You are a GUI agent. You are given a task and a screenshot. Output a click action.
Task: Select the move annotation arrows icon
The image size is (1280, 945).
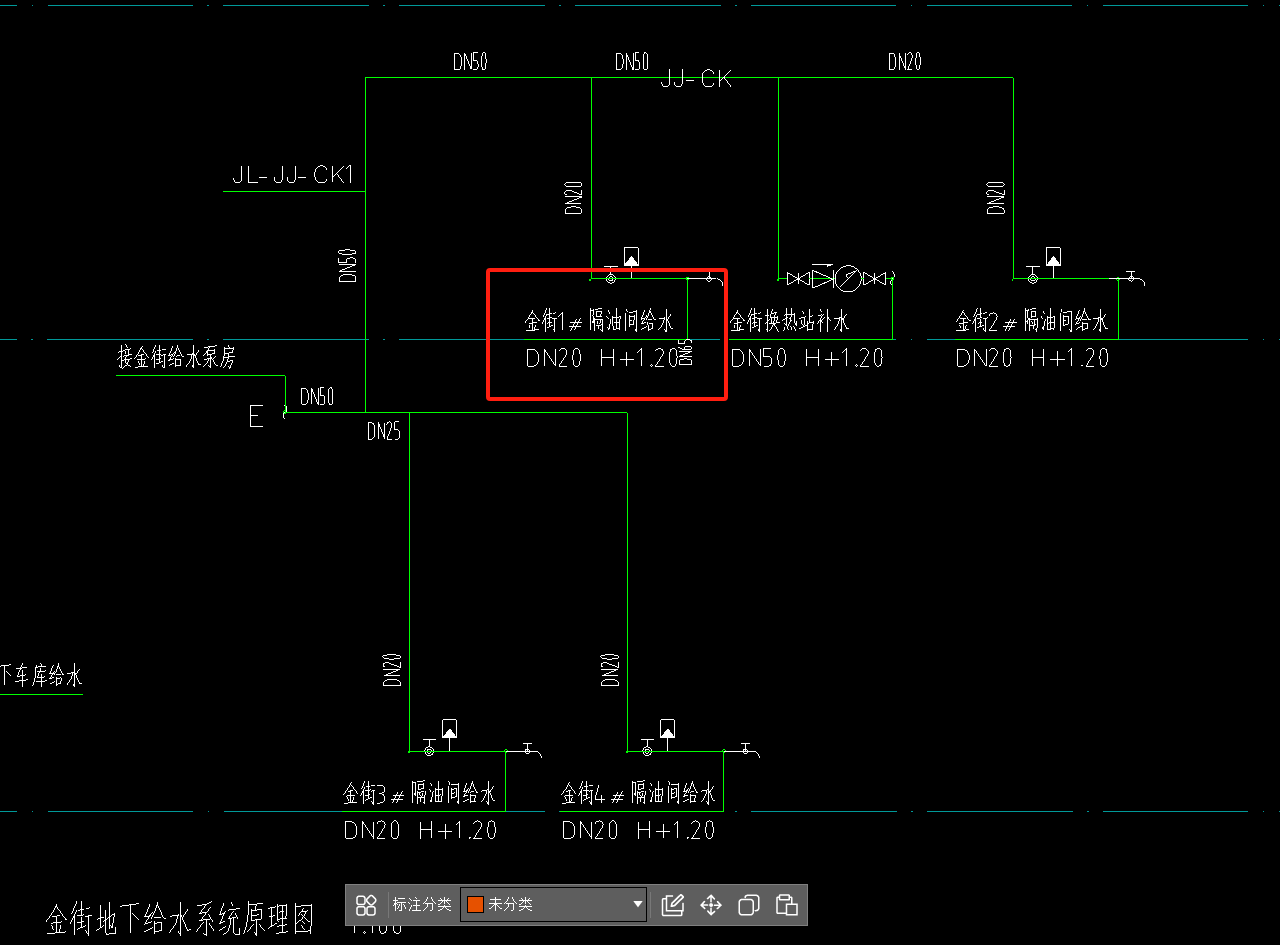click(x=711, y=905)
